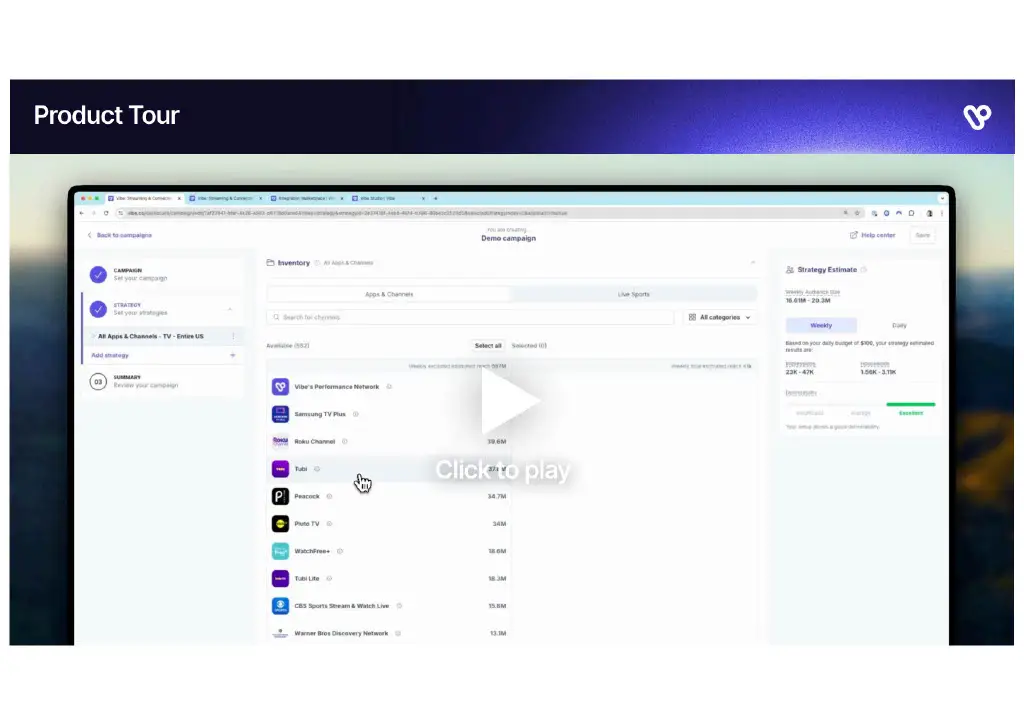Click the Peacock channel icon

(280, 496)
